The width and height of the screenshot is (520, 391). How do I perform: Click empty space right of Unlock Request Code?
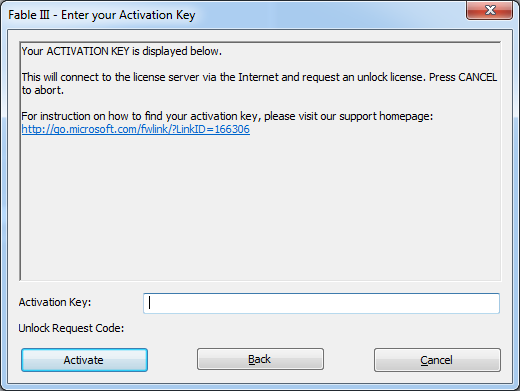pos(312,328)
